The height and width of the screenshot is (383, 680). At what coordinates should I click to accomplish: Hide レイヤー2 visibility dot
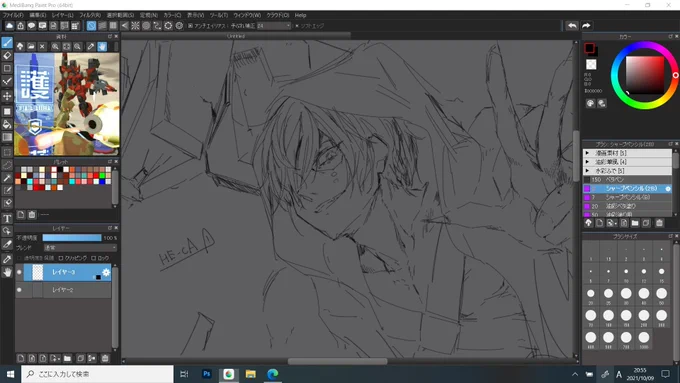[19, 290]
